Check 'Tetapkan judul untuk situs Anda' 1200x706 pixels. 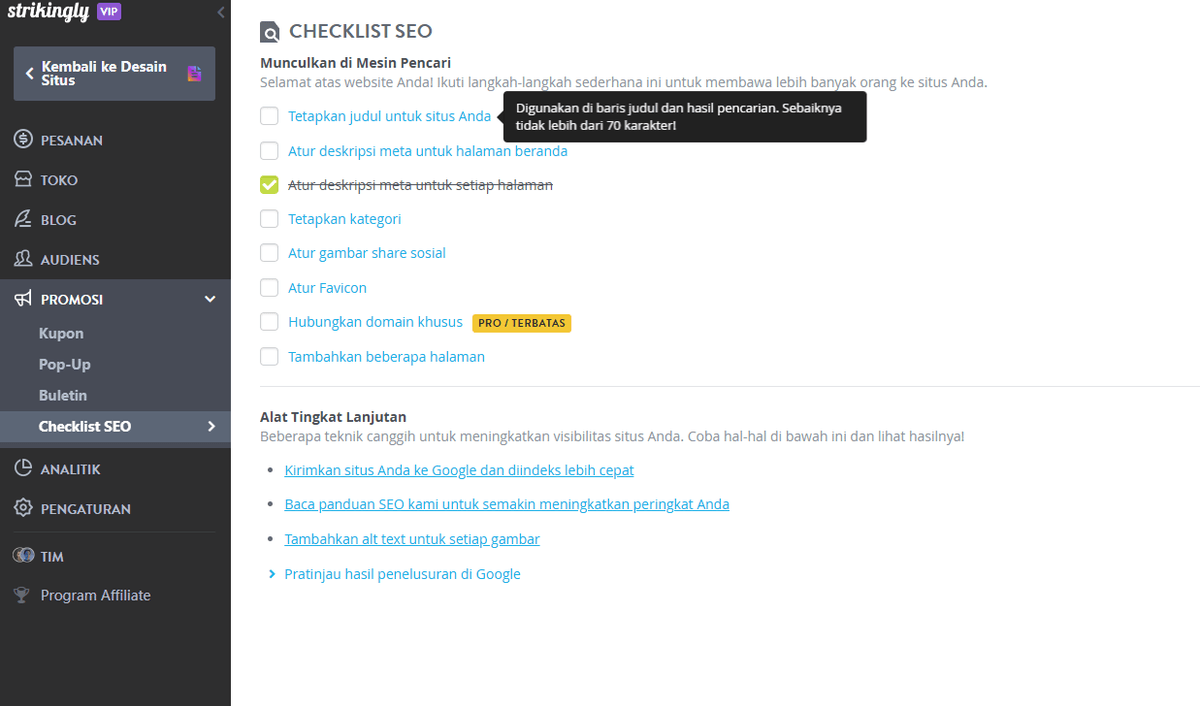click(x=269, y=116)
